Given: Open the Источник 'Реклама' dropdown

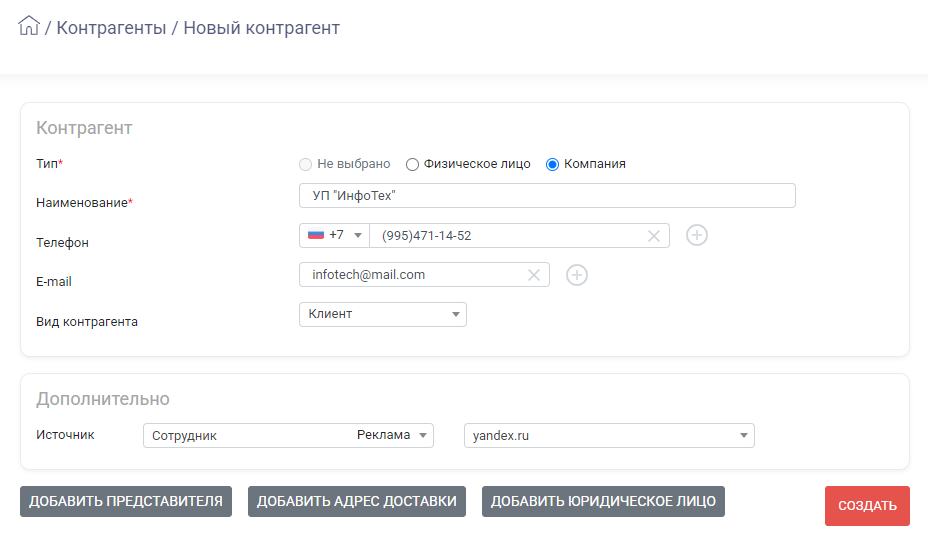Looking at the screenshot, I should pos(288,436).
